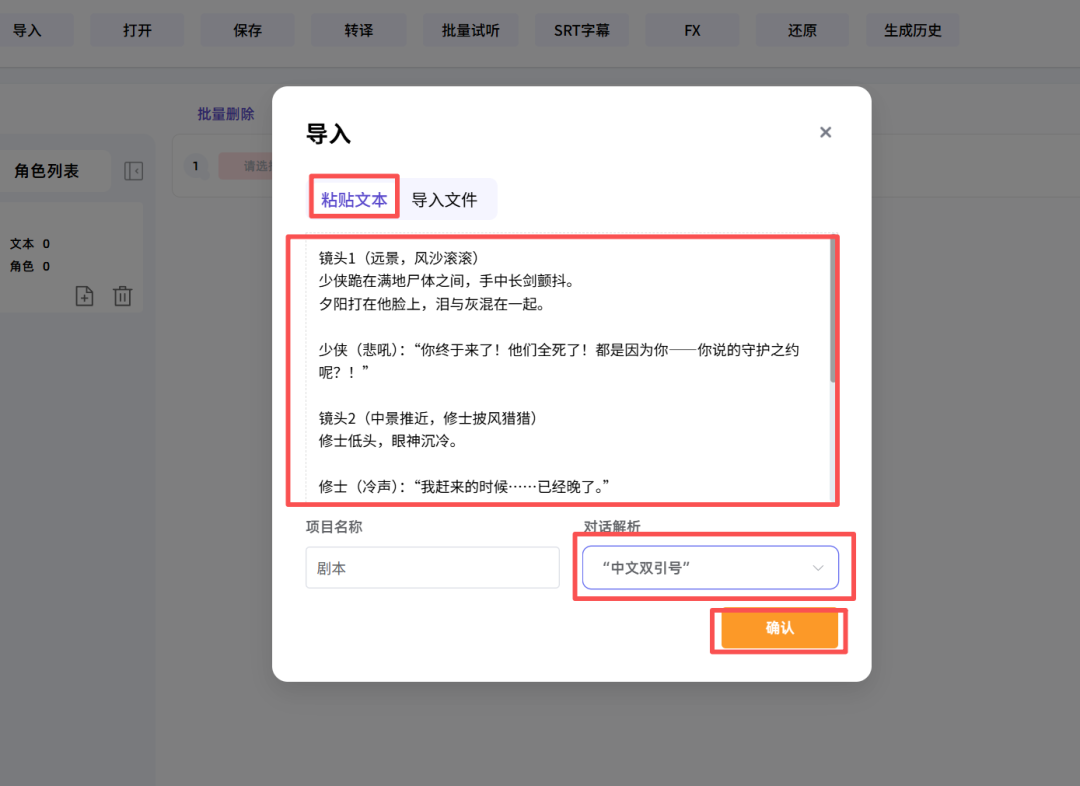Click the 项目名称 input showing 剧本
The width and height of the screenshot is (1080, 786).
pos(432,567)
